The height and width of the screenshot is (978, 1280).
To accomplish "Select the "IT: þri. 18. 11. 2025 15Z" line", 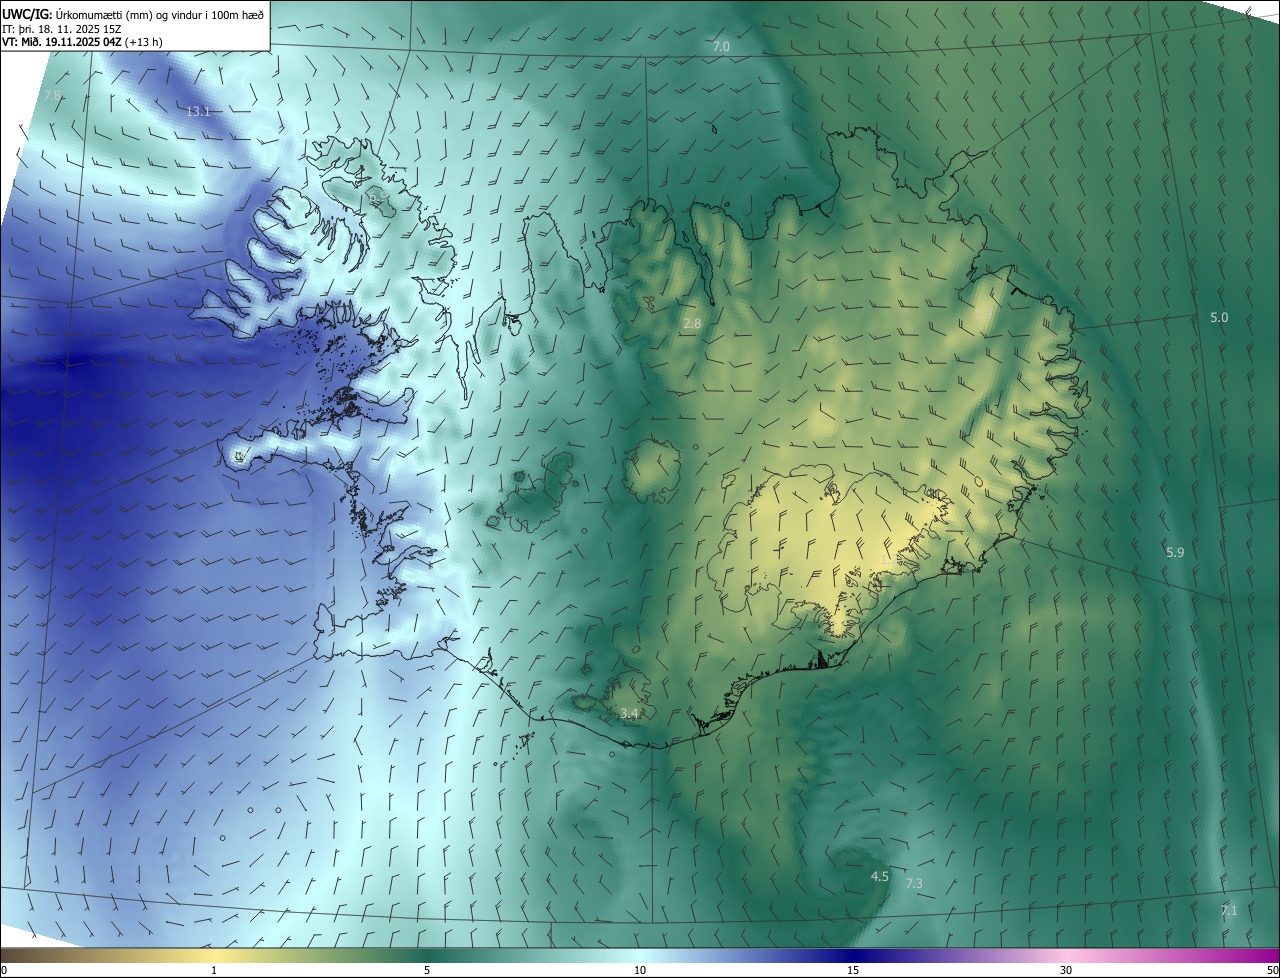I will pos(64,28).
